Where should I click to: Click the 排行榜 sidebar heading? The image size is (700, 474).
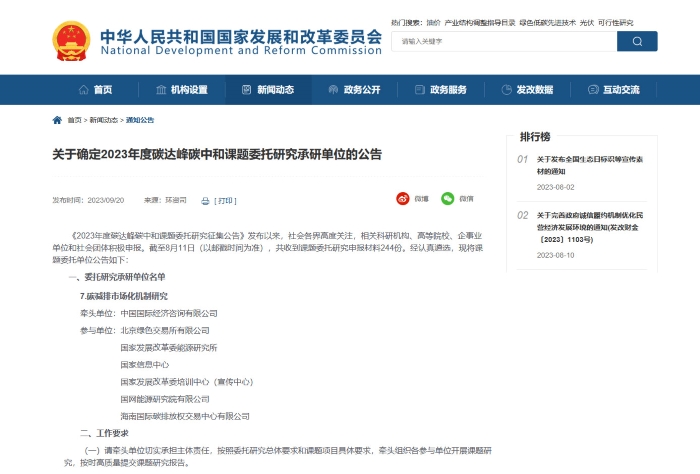click(535, 137)
